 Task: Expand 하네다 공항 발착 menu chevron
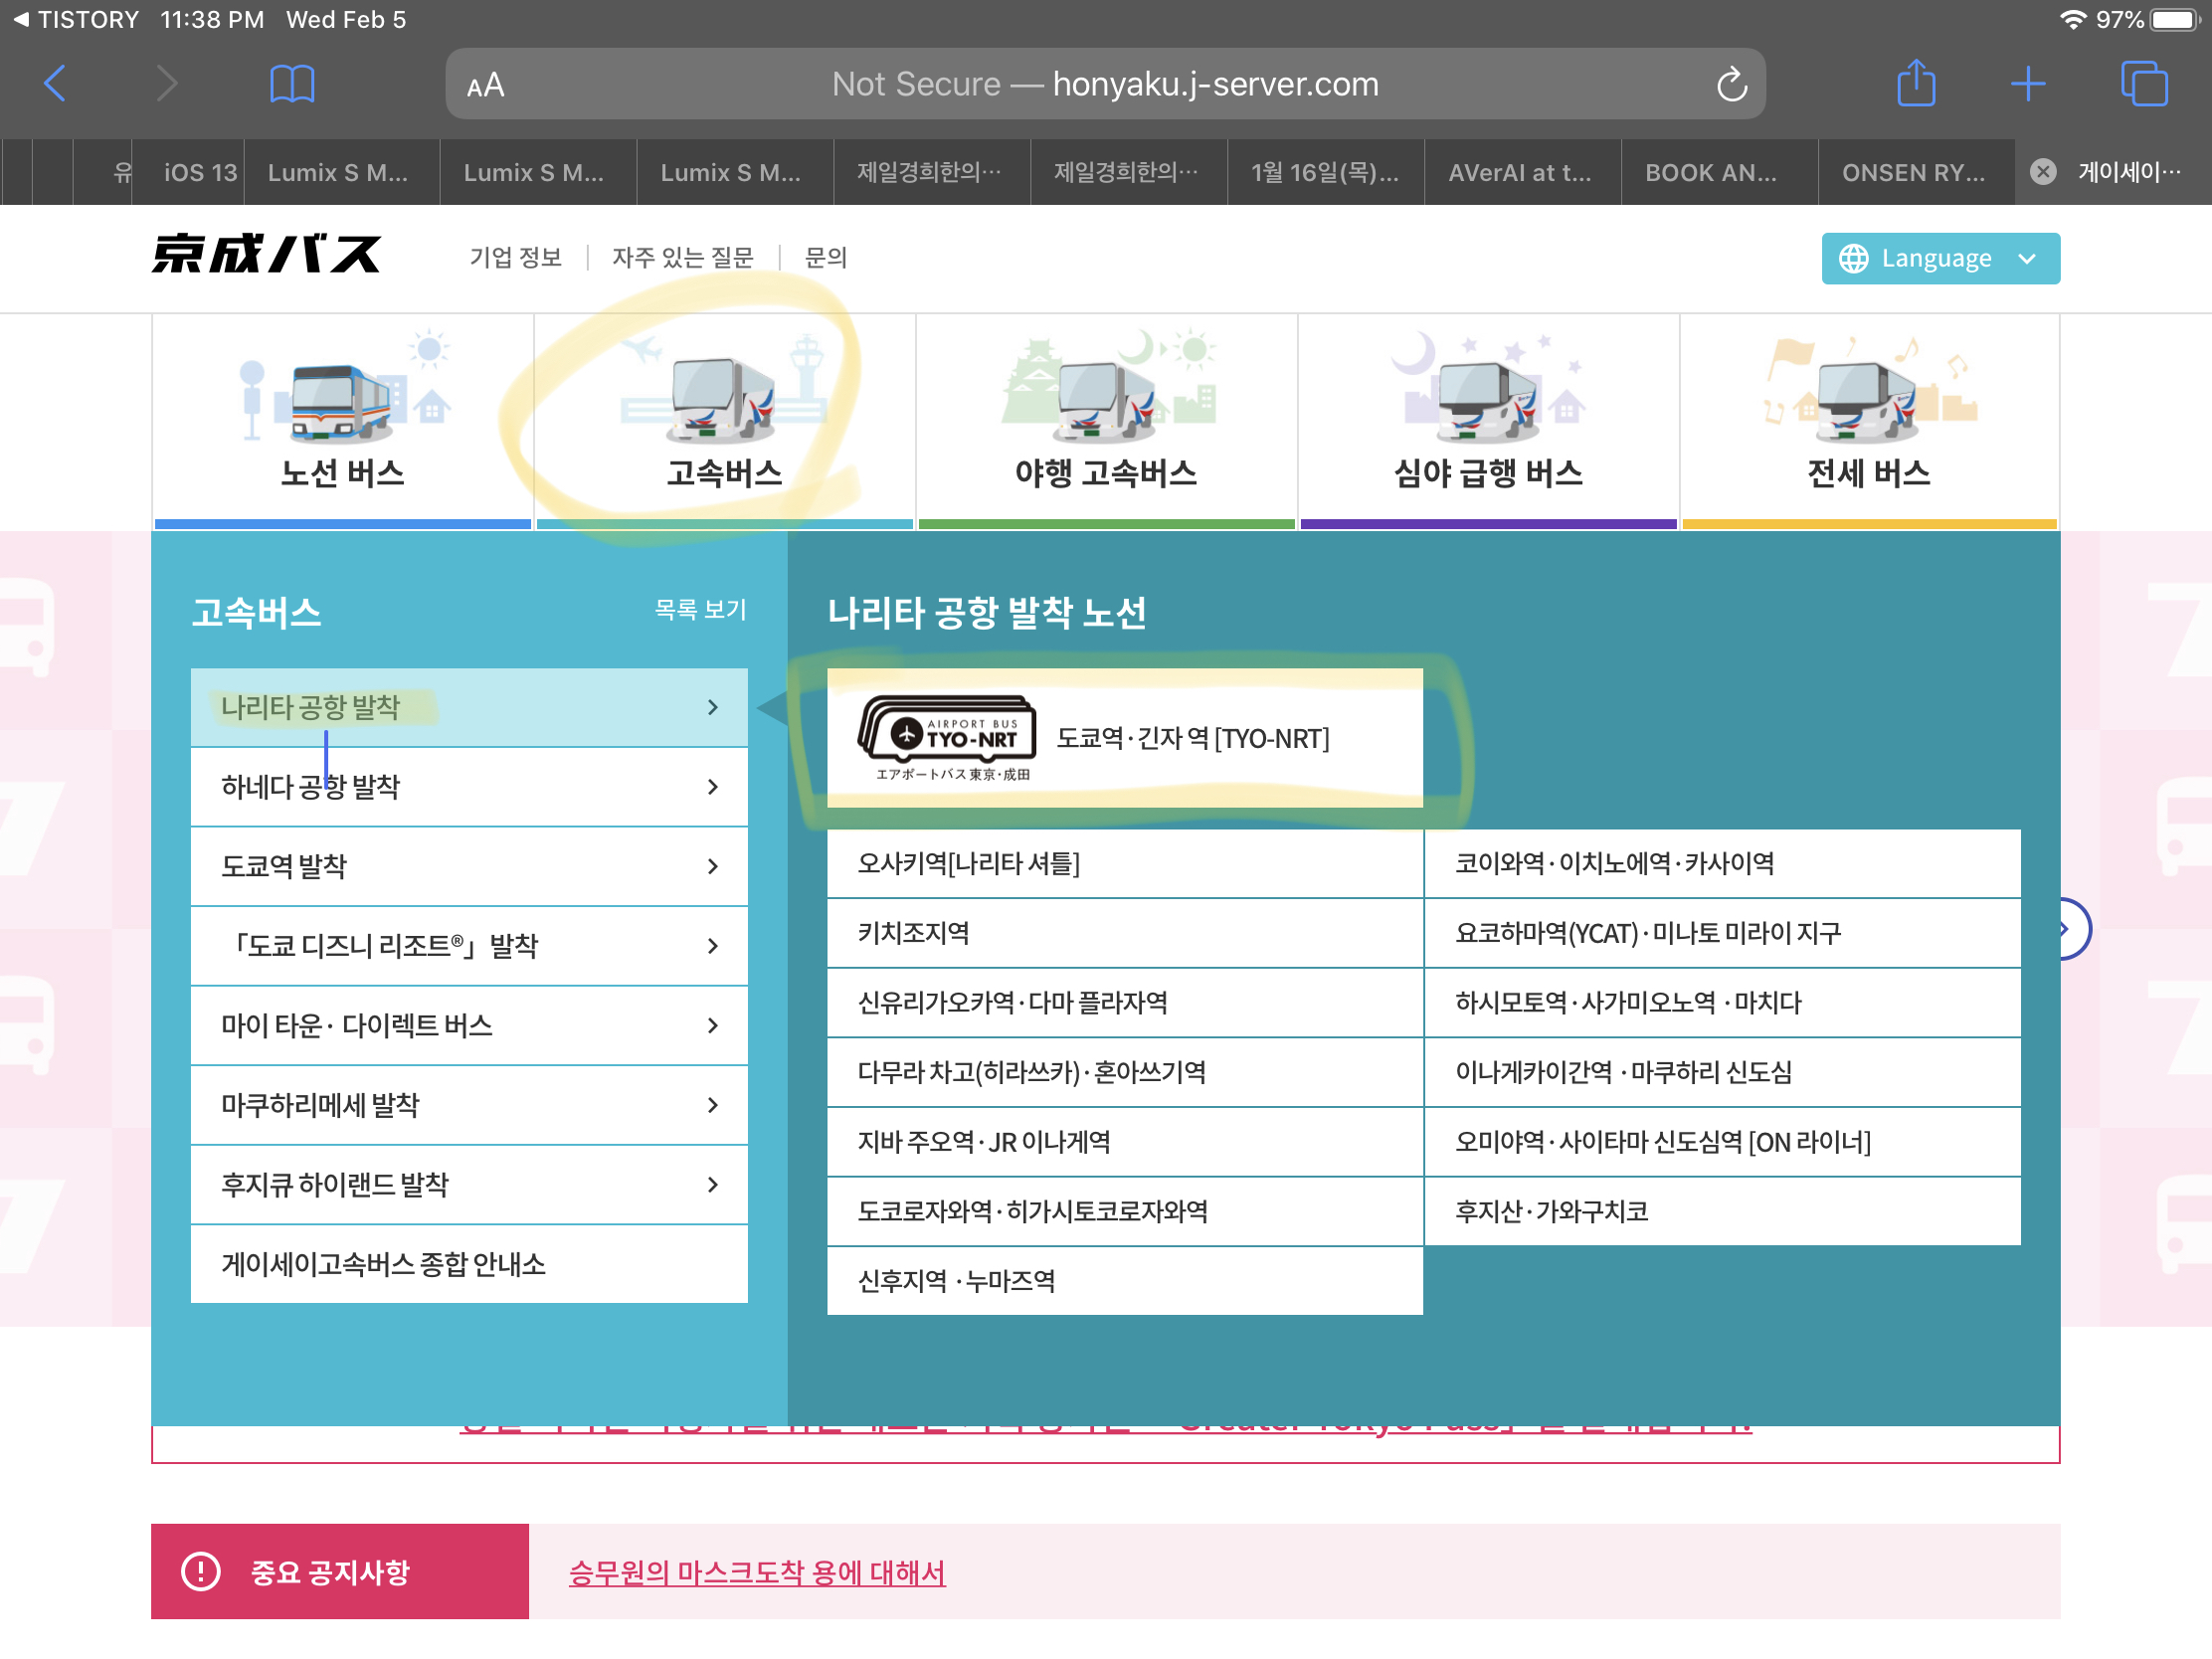712,787
